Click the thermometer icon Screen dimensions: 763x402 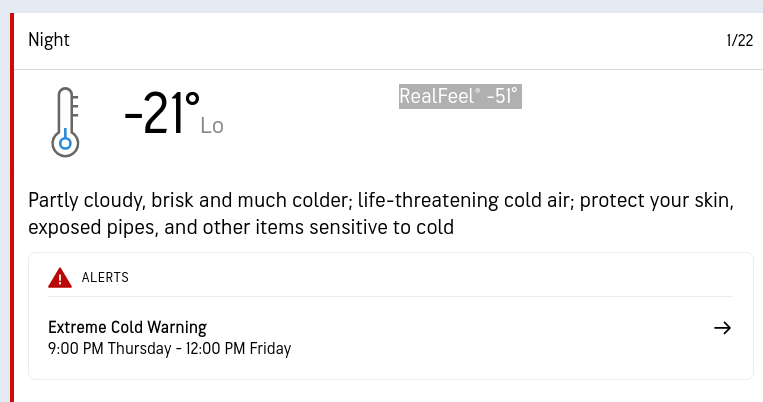coord(65,120)
